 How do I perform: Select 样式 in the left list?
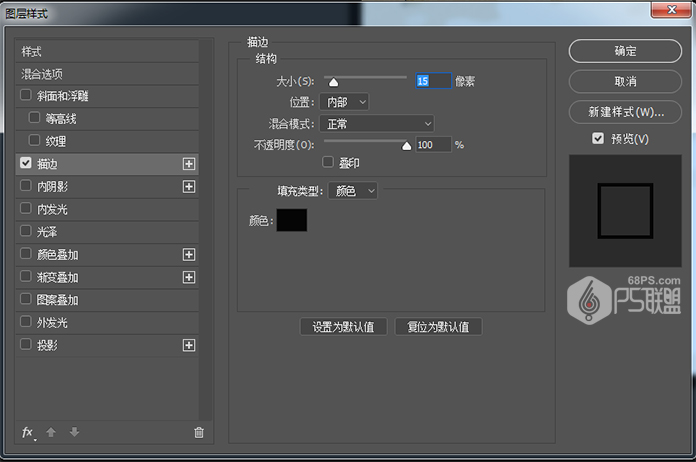coord(32,52)
